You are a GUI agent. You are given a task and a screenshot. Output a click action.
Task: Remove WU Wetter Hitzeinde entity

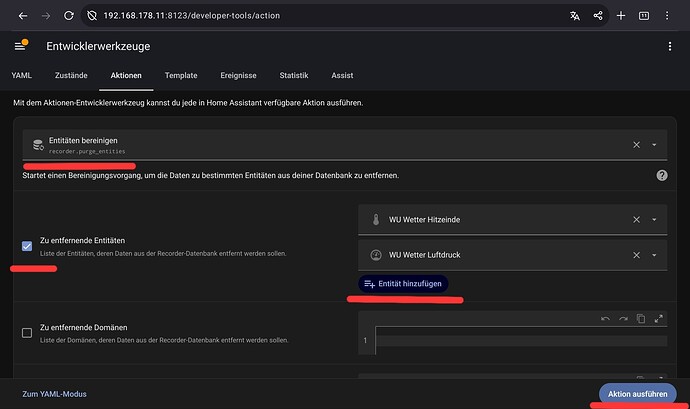coord(636,220)
